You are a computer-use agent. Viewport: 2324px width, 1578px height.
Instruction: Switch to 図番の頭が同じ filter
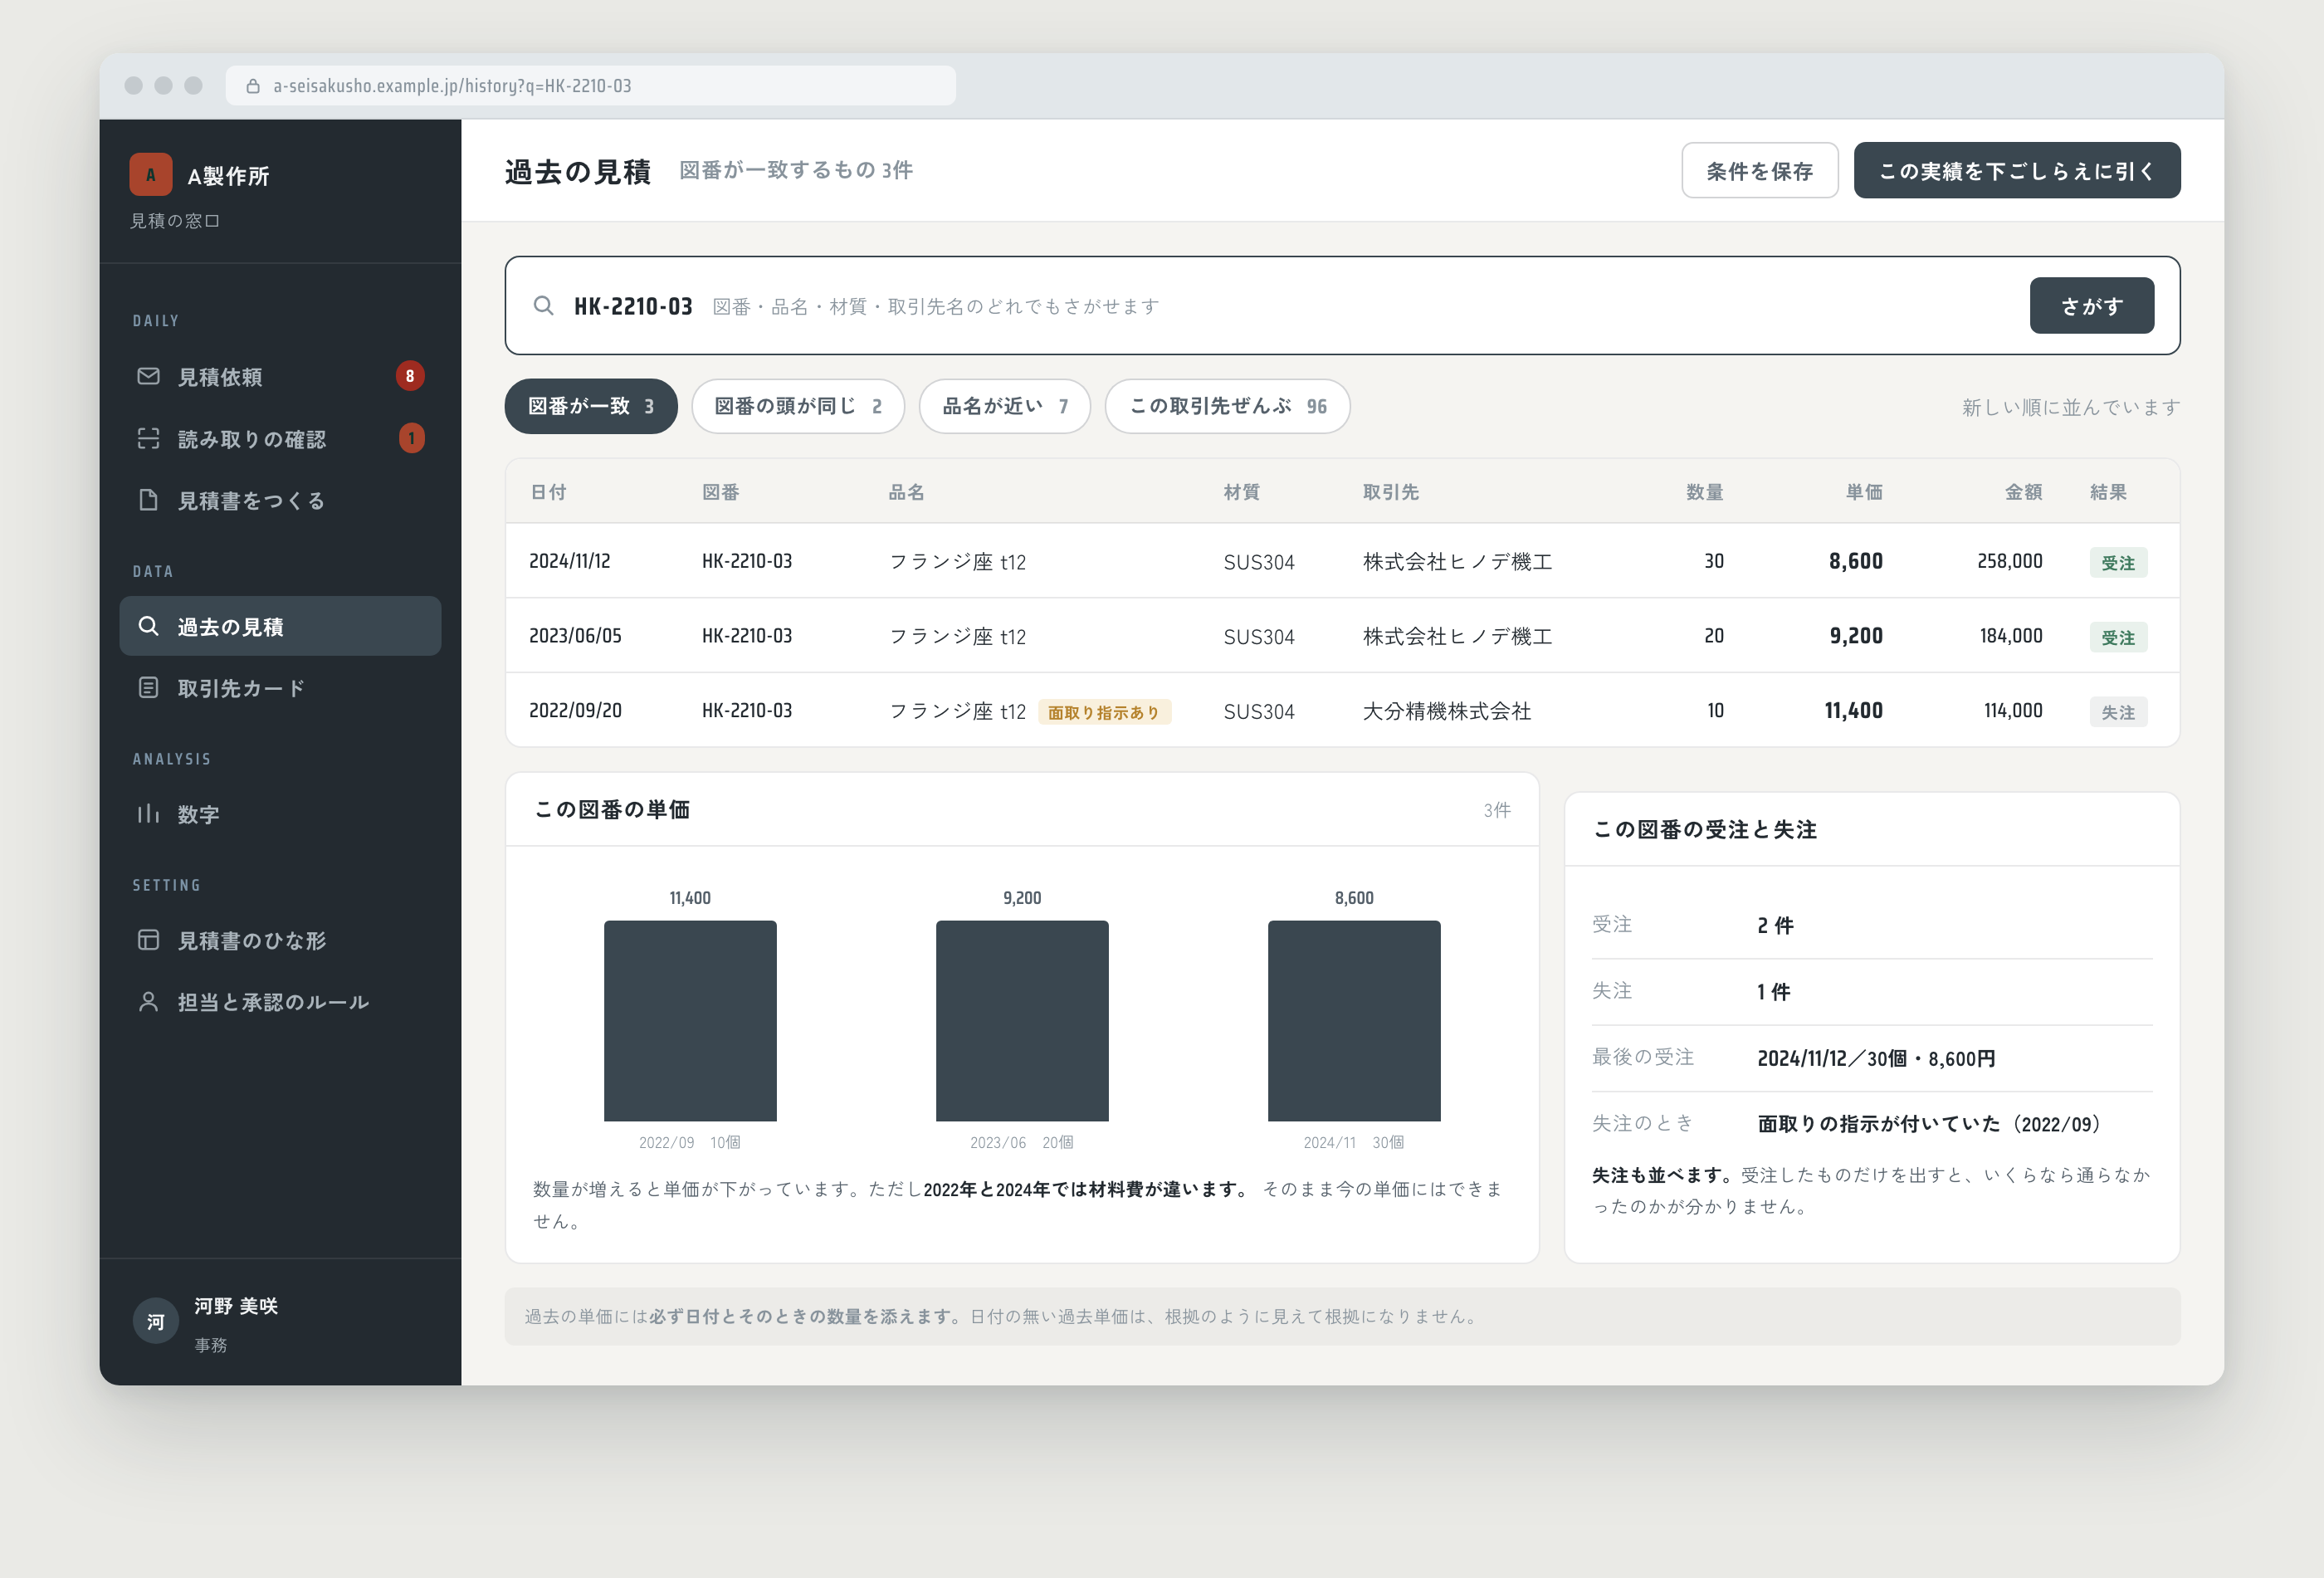pyautogui.click(x=798, y=406)
